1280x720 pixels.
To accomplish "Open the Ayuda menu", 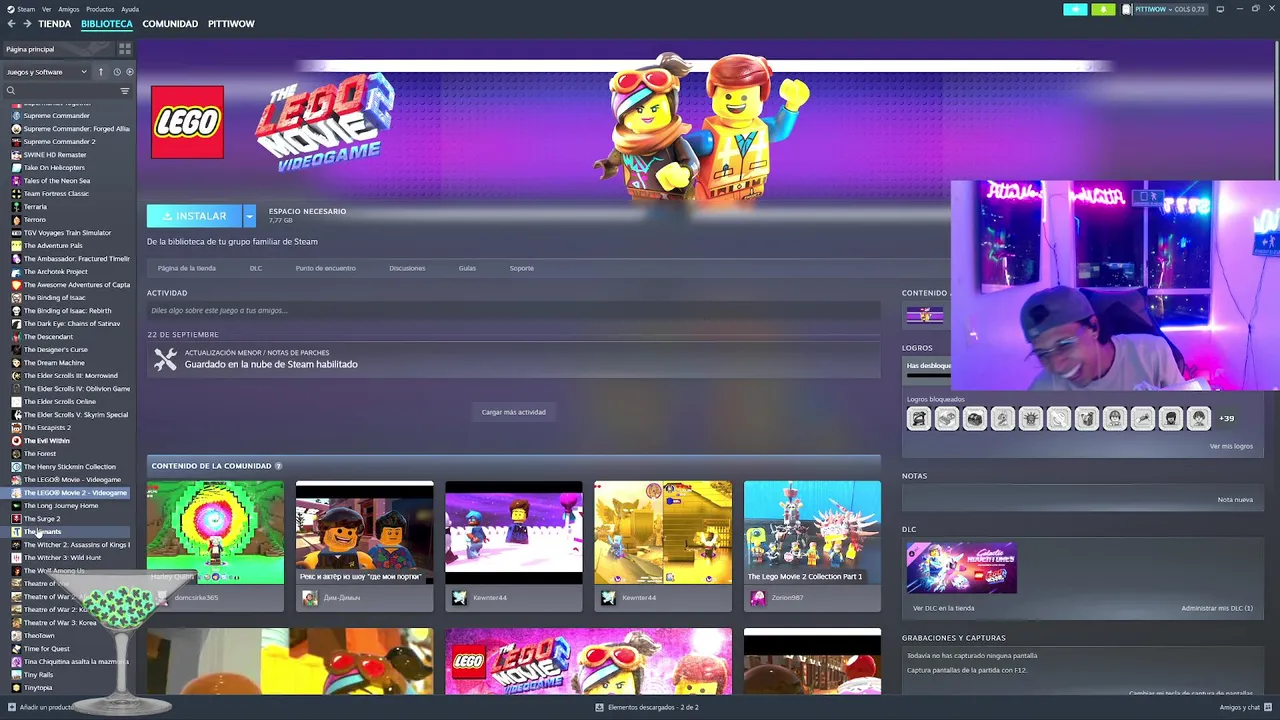I will (x=130, y=9).
